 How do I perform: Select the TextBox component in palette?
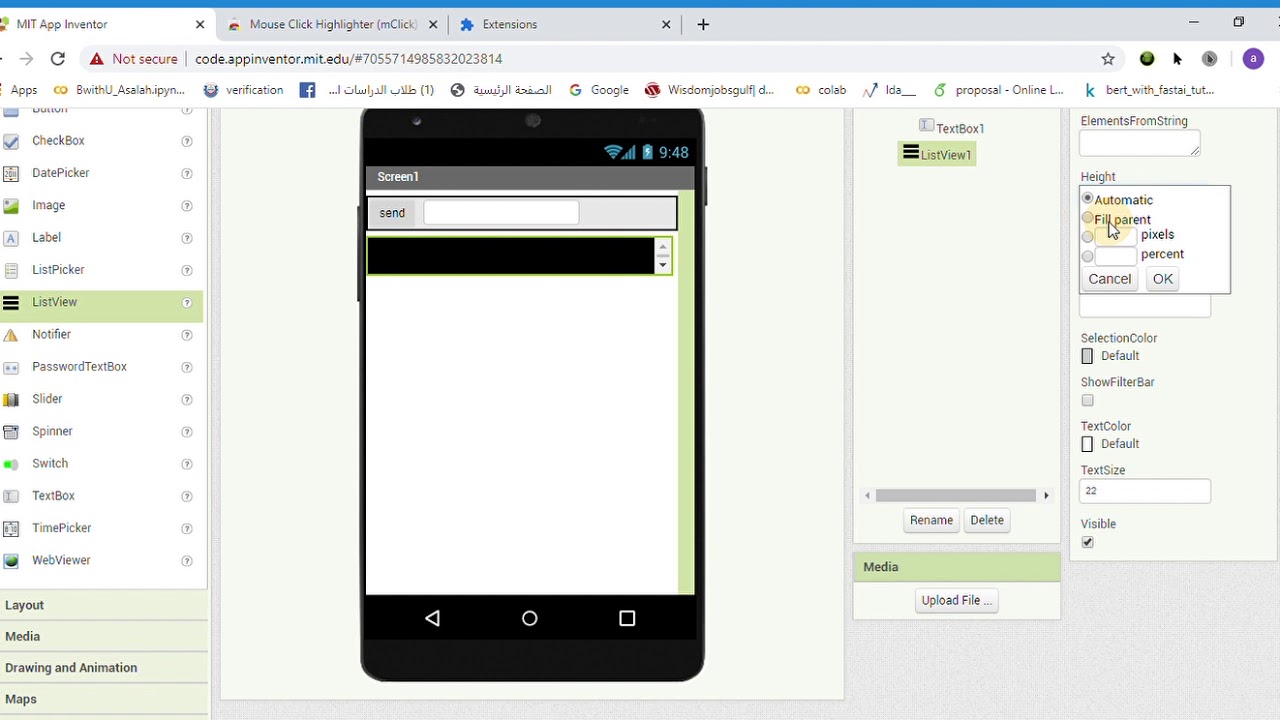53,496
